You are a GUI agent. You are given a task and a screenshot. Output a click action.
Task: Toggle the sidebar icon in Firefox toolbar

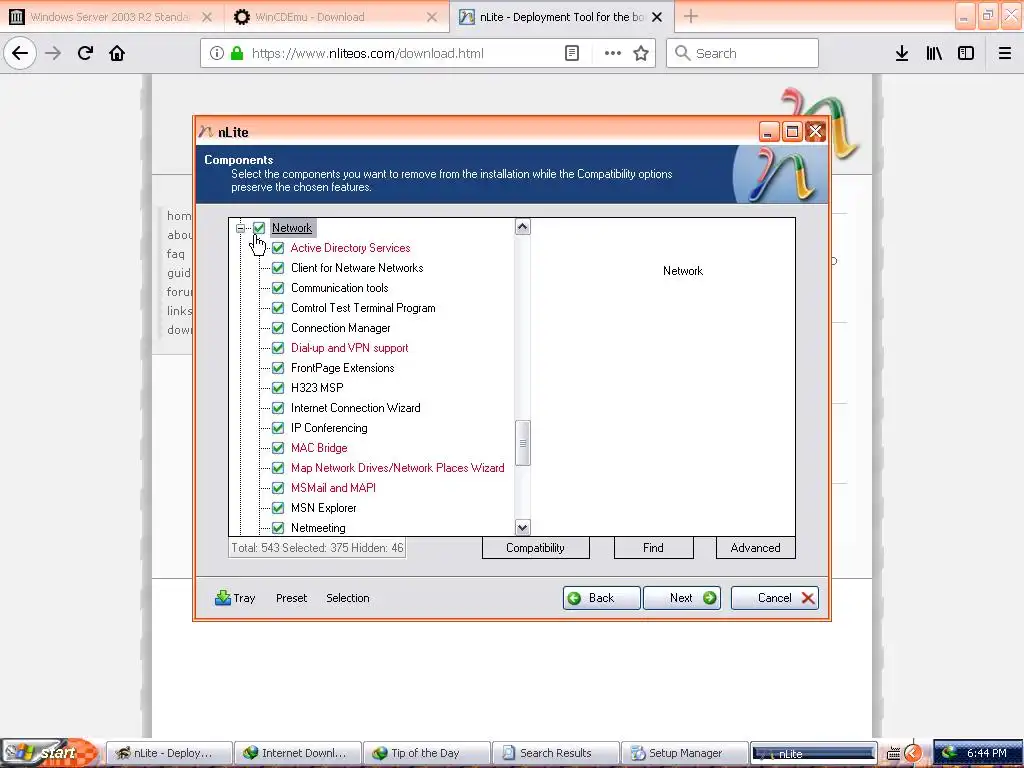[x=966, y=54]
